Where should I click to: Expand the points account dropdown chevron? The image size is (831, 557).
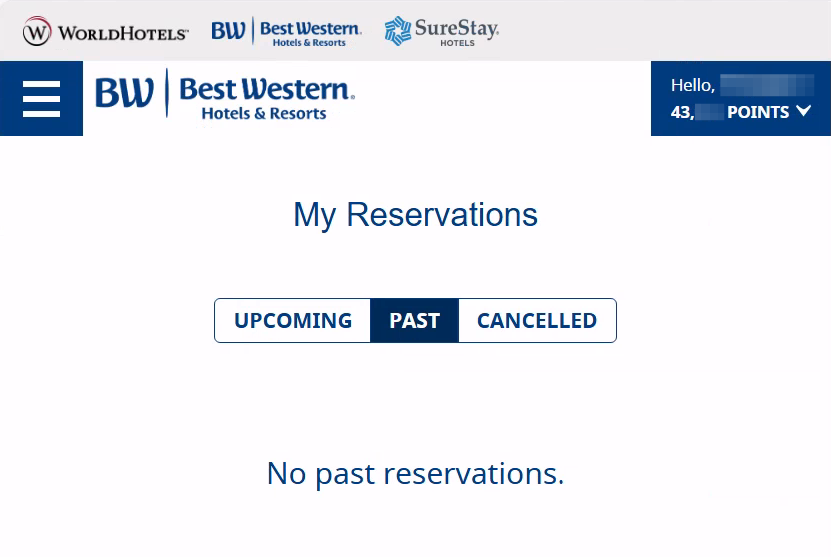(x=804, y=111)
